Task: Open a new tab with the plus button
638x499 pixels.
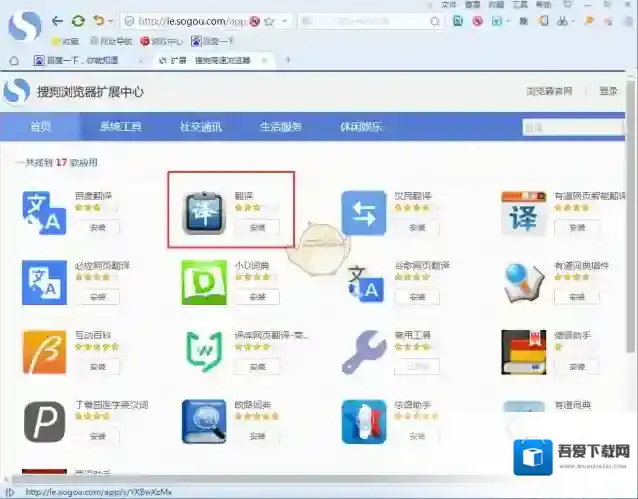Action: [288, 60]
